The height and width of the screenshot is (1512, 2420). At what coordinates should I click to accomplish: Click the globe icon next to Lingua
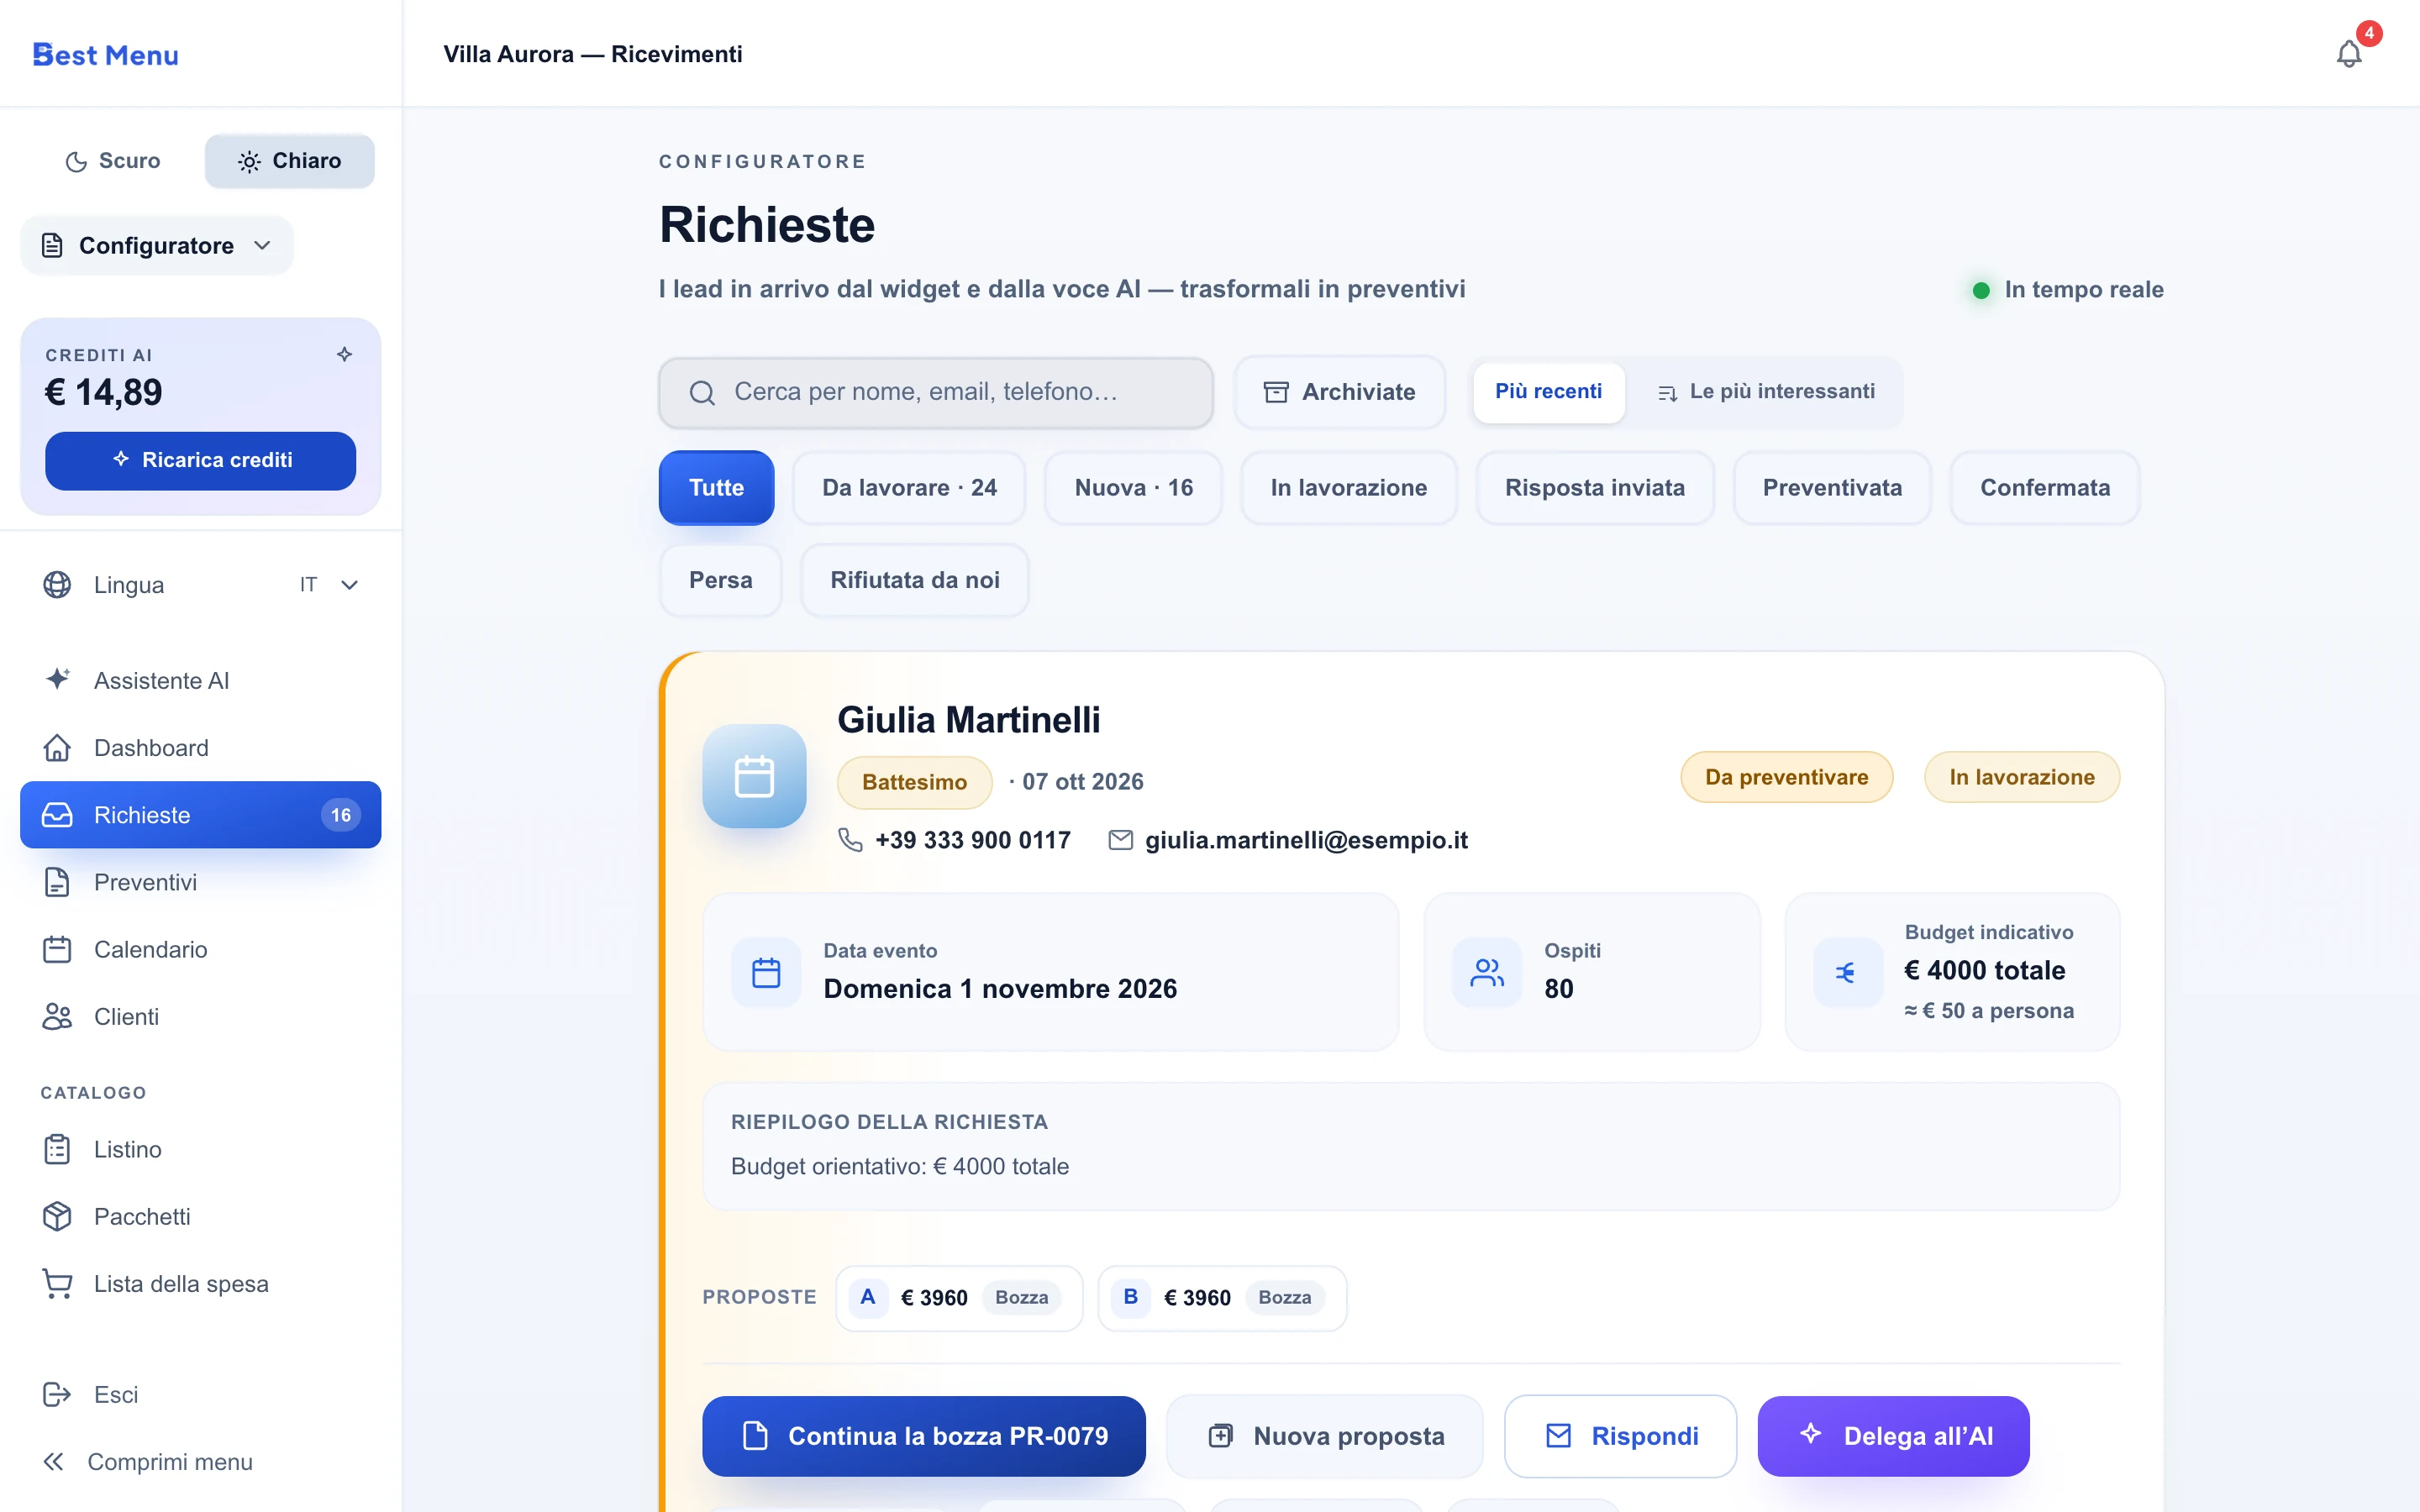(57, 585)
